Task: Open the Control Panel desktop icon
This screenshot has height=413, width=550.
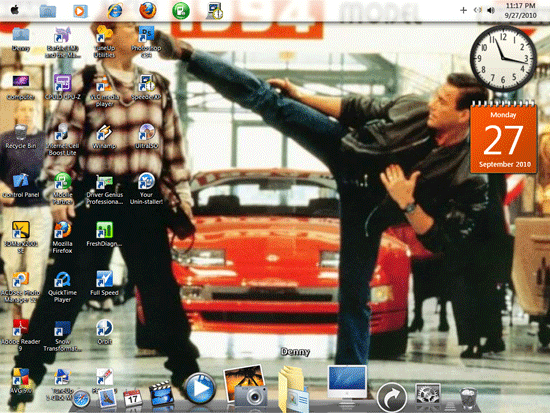Action: (21, 185)
